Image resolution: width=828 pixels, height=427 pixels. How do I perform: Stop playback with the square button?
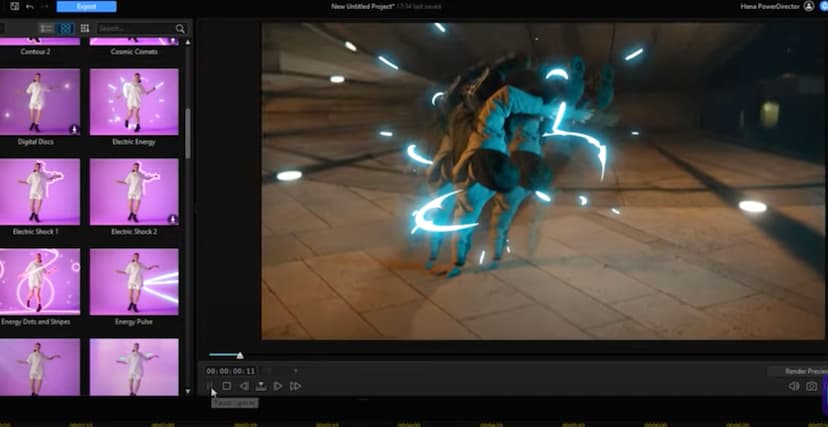pos(227,386)
